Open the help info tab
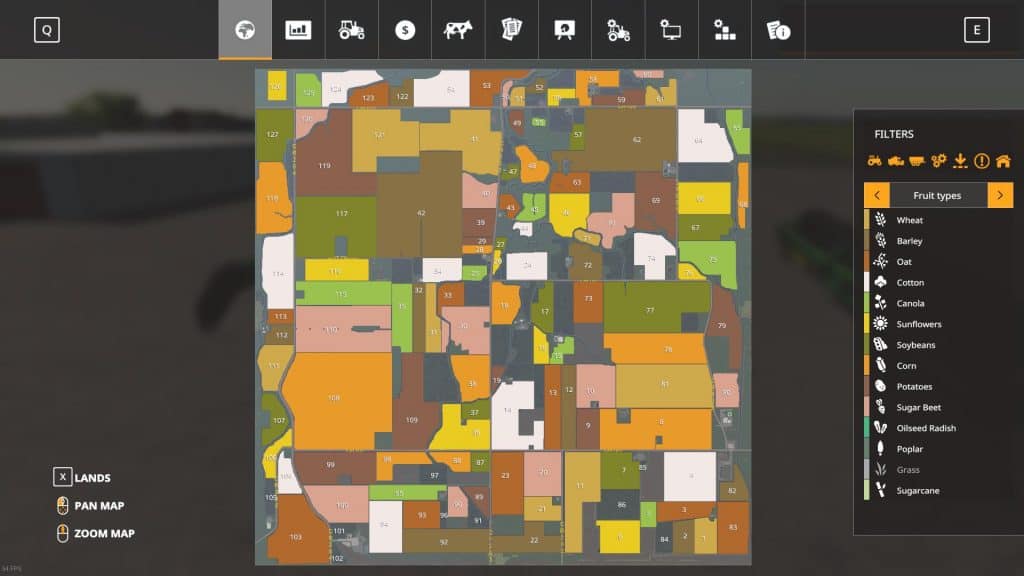Viewport: 1024px width, 576px height. point(778,30)
